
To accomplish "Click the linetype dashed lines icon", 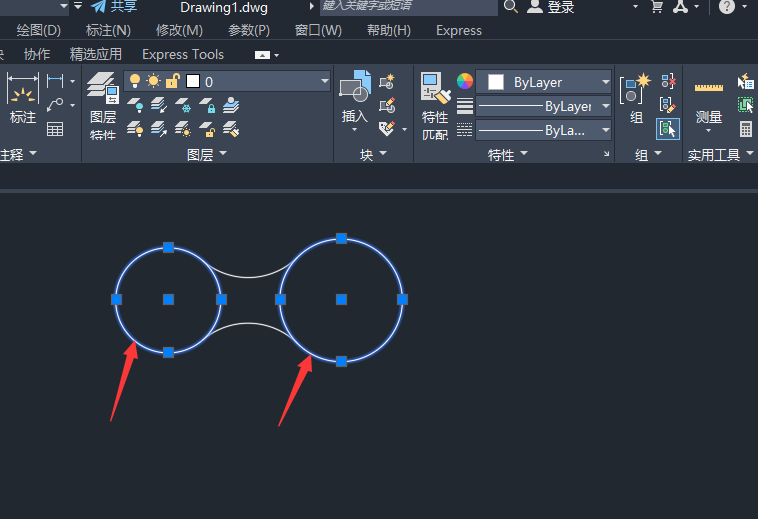I will pos(465,130).
